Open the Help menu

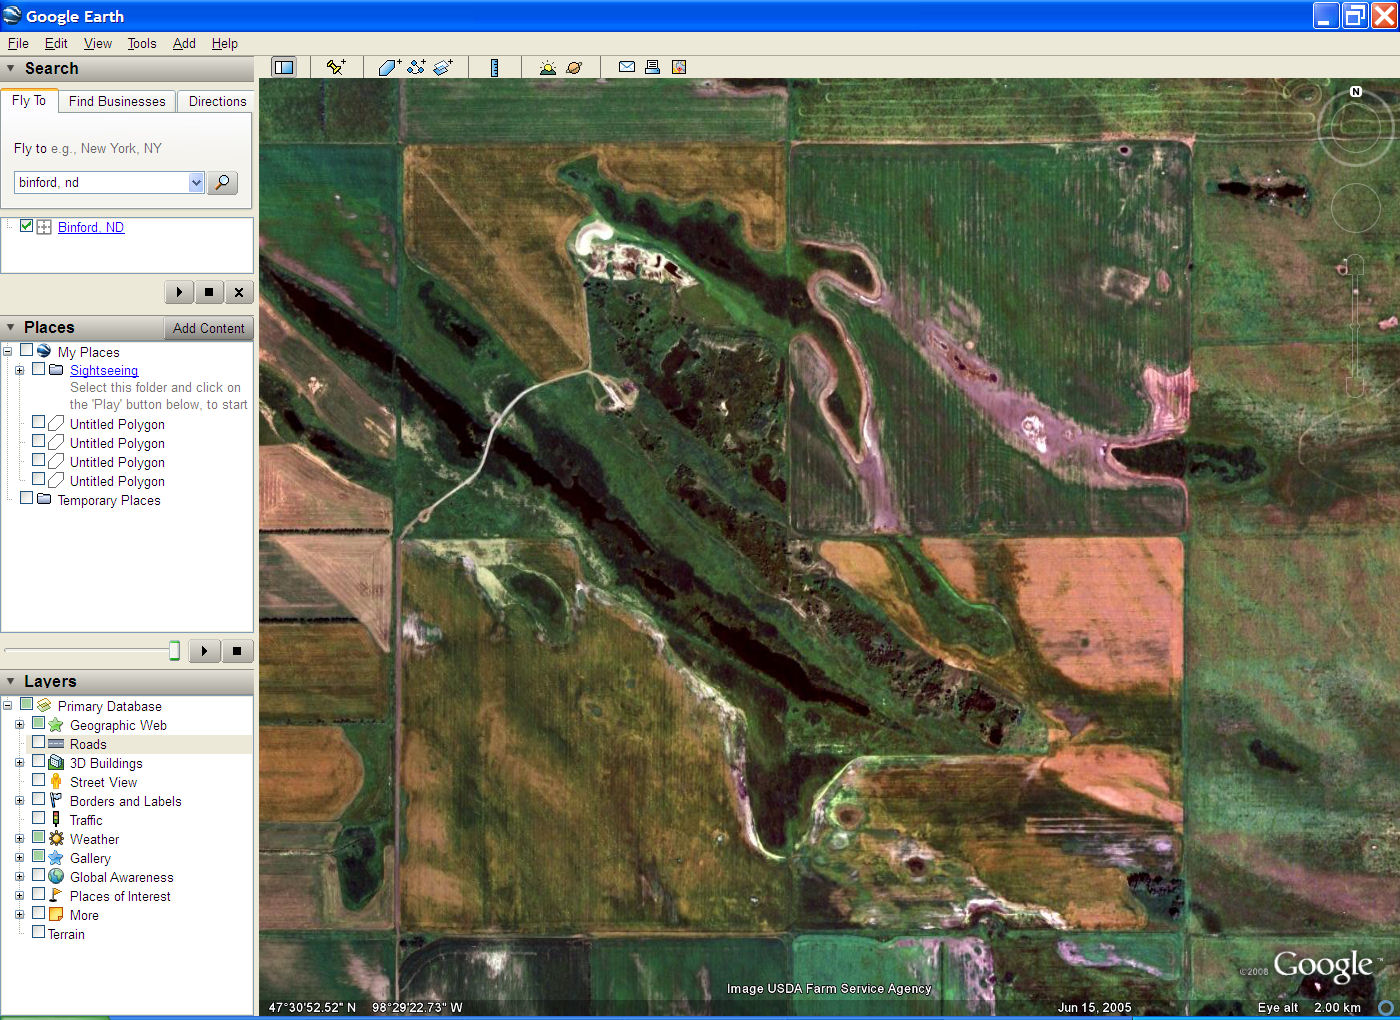click(x=225, y=43)
